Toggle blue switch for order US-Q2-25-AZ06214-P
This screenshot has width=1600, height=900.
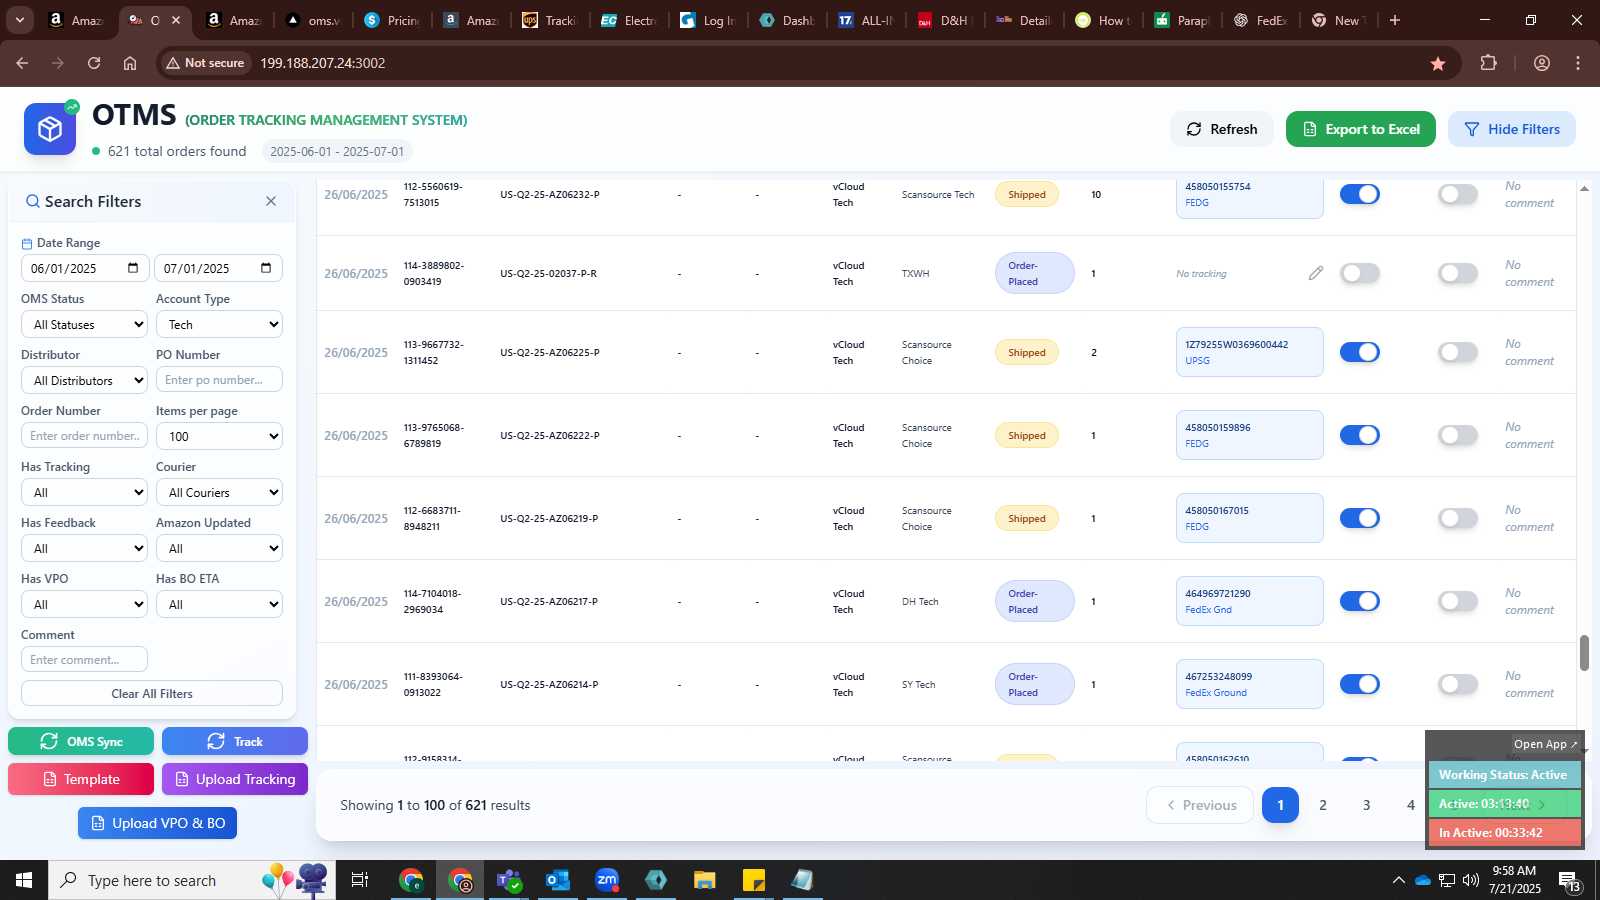coord(1360,684)
